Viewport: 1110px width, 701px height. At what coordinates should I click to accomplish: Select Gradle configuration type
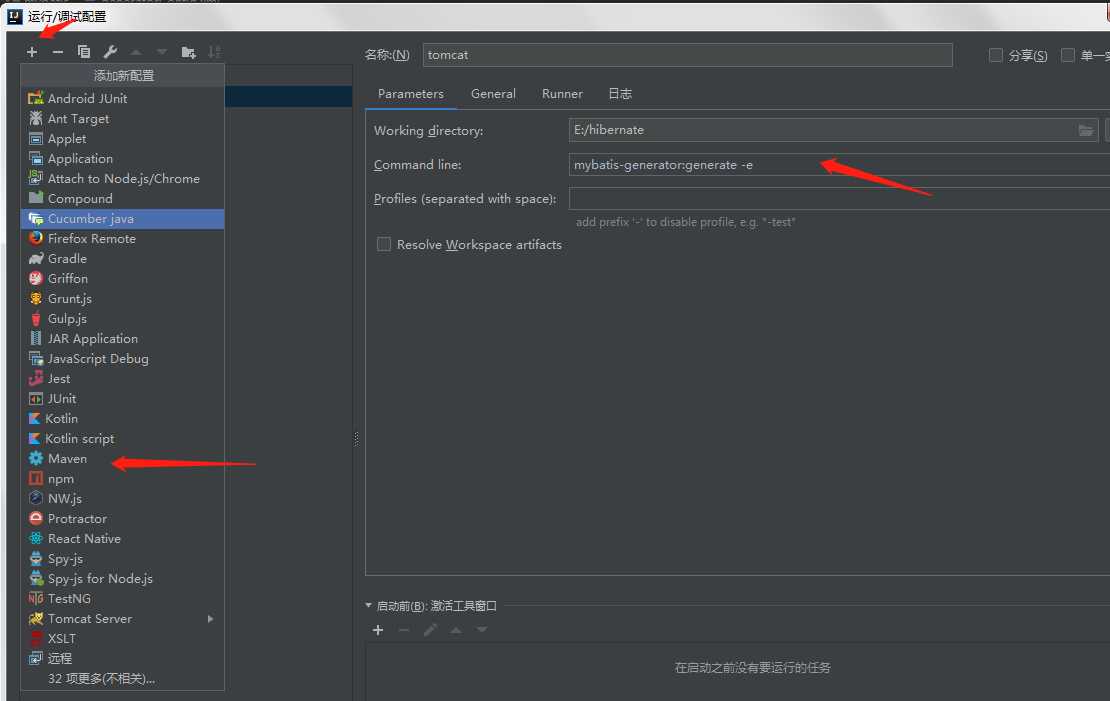(x=122, y=258)
